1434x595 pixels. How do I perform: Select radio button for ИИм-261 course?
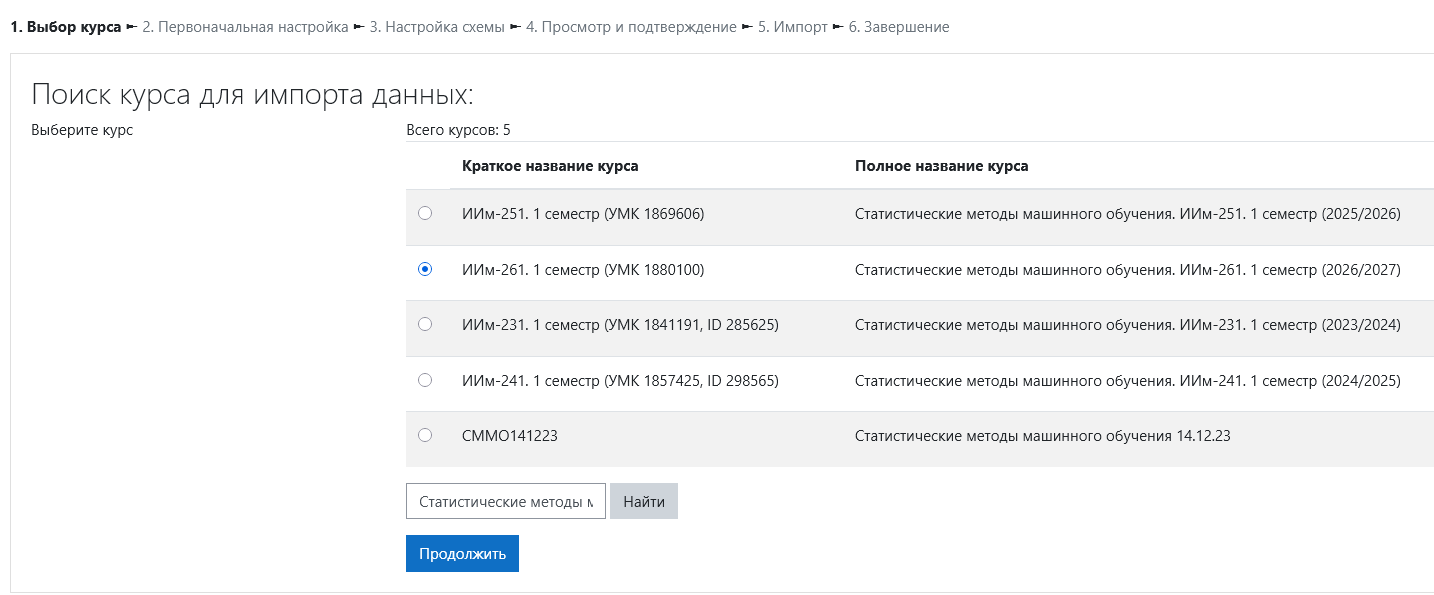425,269
